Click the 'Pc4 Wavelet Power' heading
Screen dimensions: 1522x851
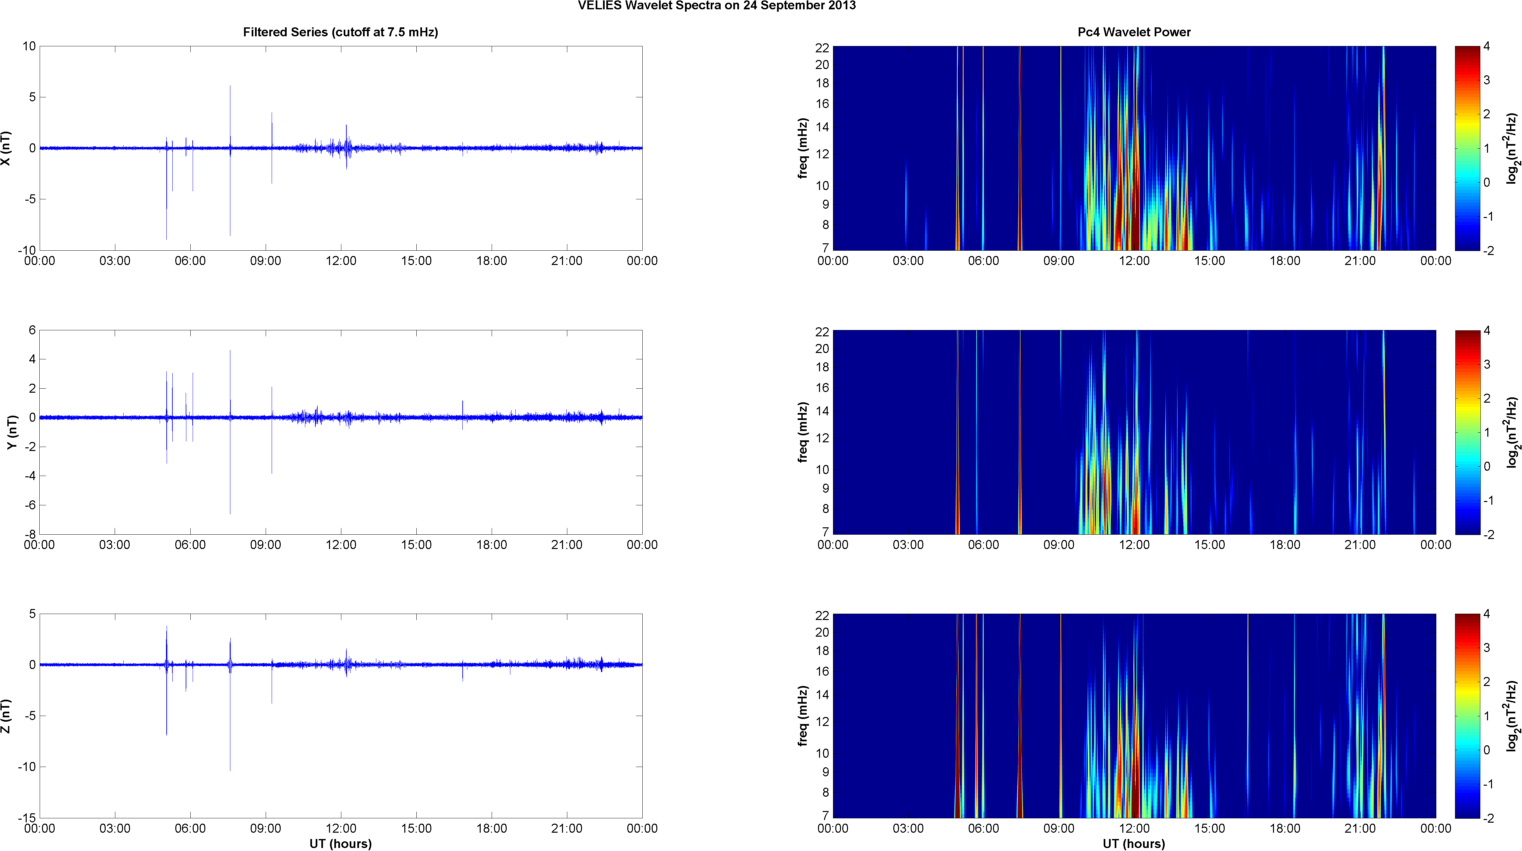pos(1133,32)
